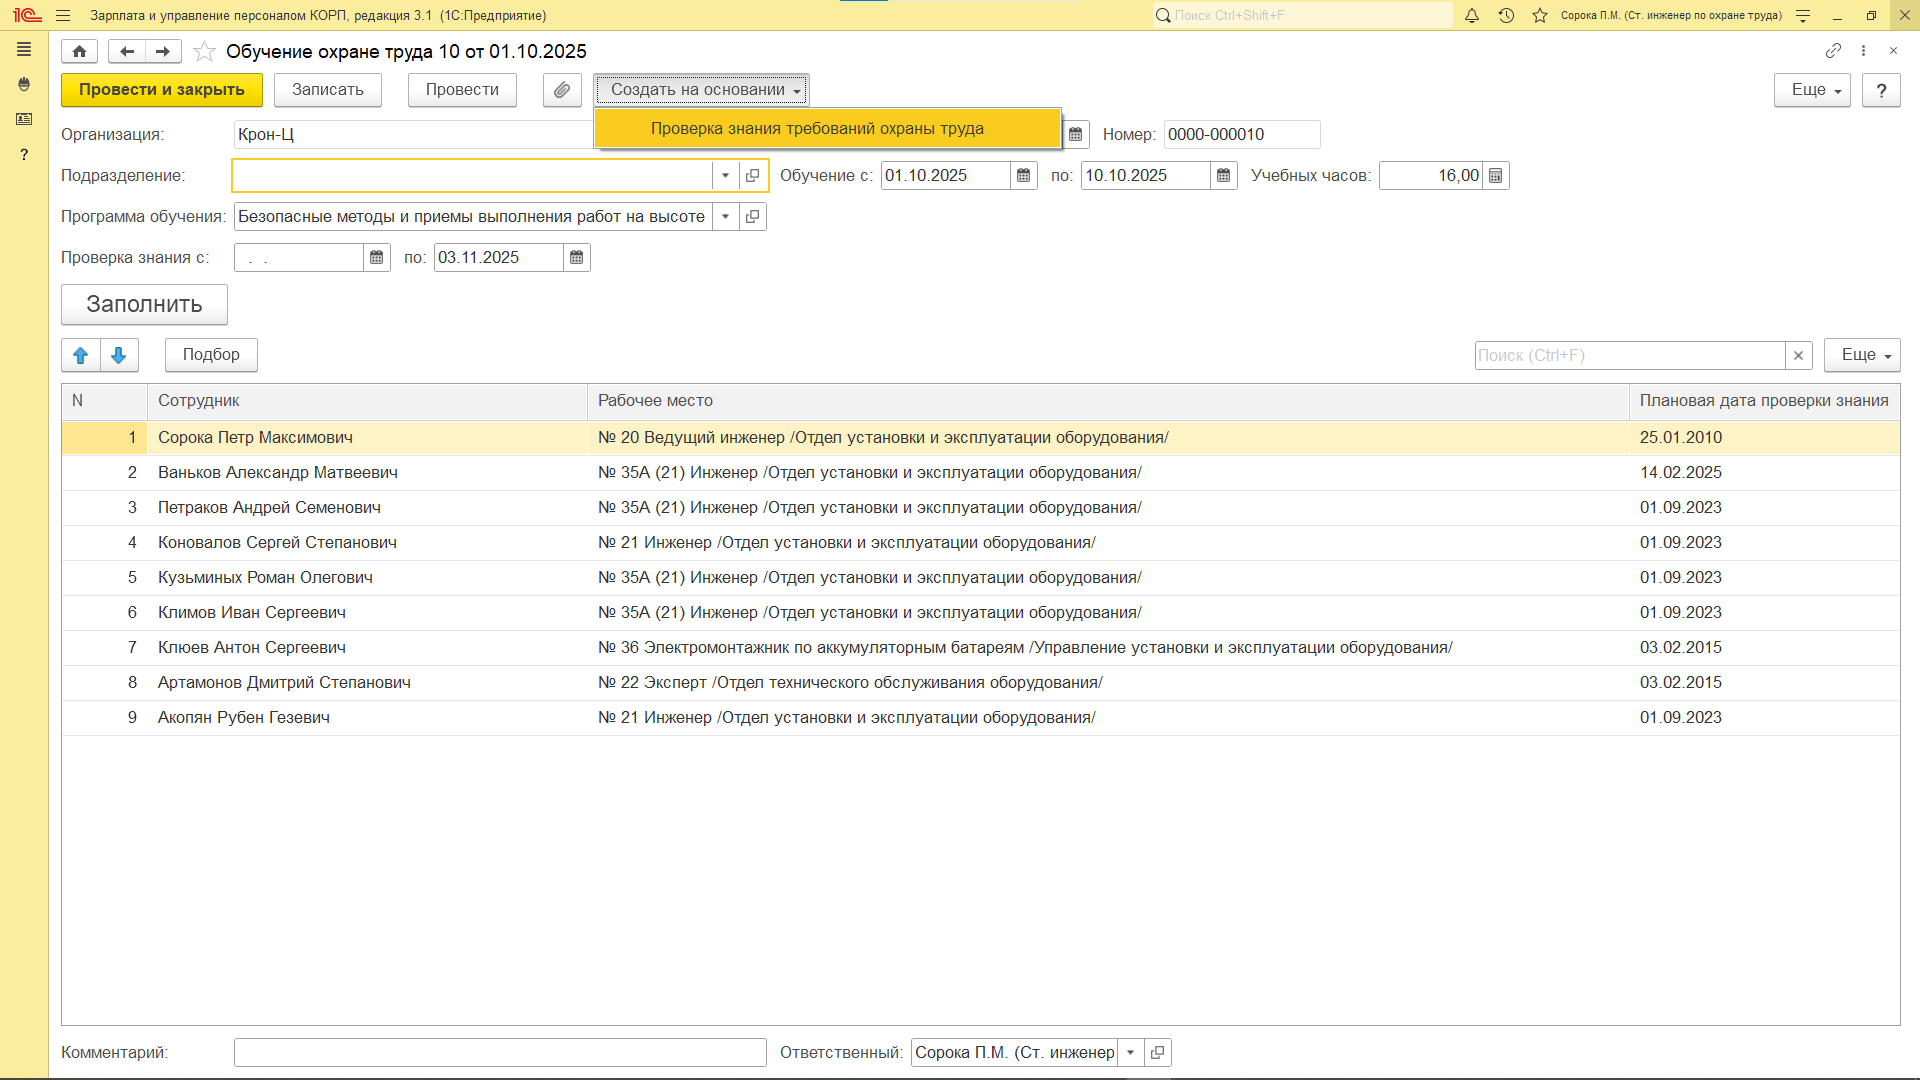Add document to favorites with star icon
Viewport: 1920px width, 1080px height.
(x=204, y=51)
